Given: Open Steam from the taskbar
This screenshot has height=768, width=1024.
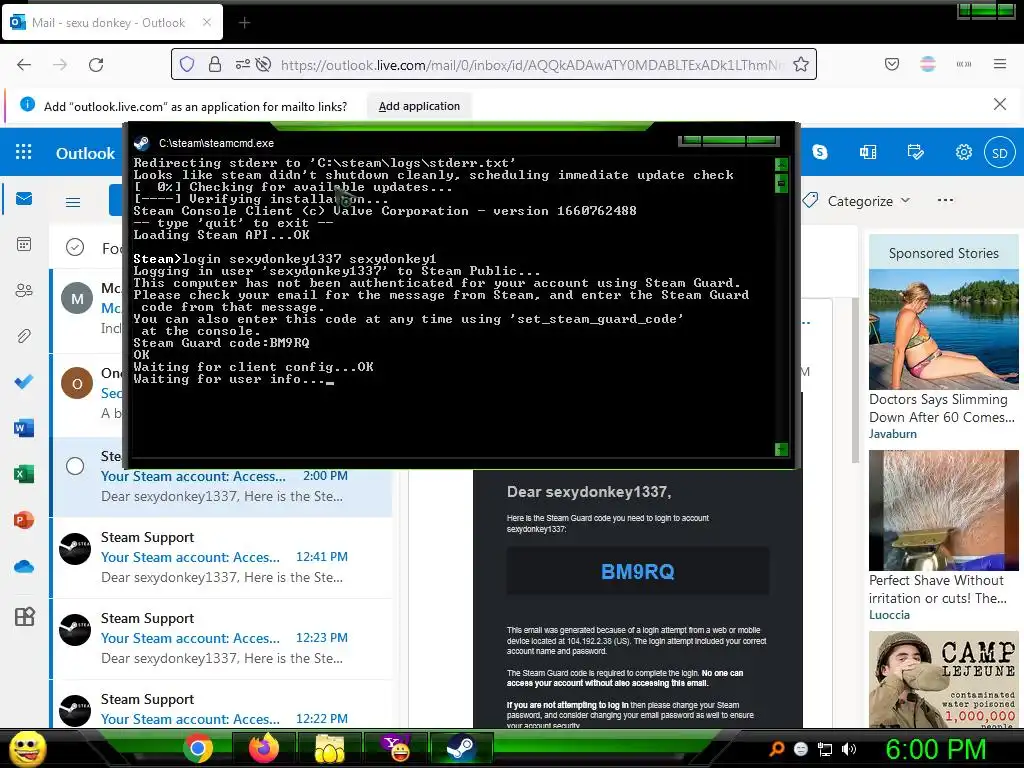Looking at the screenshot, I should pos(460,748).
